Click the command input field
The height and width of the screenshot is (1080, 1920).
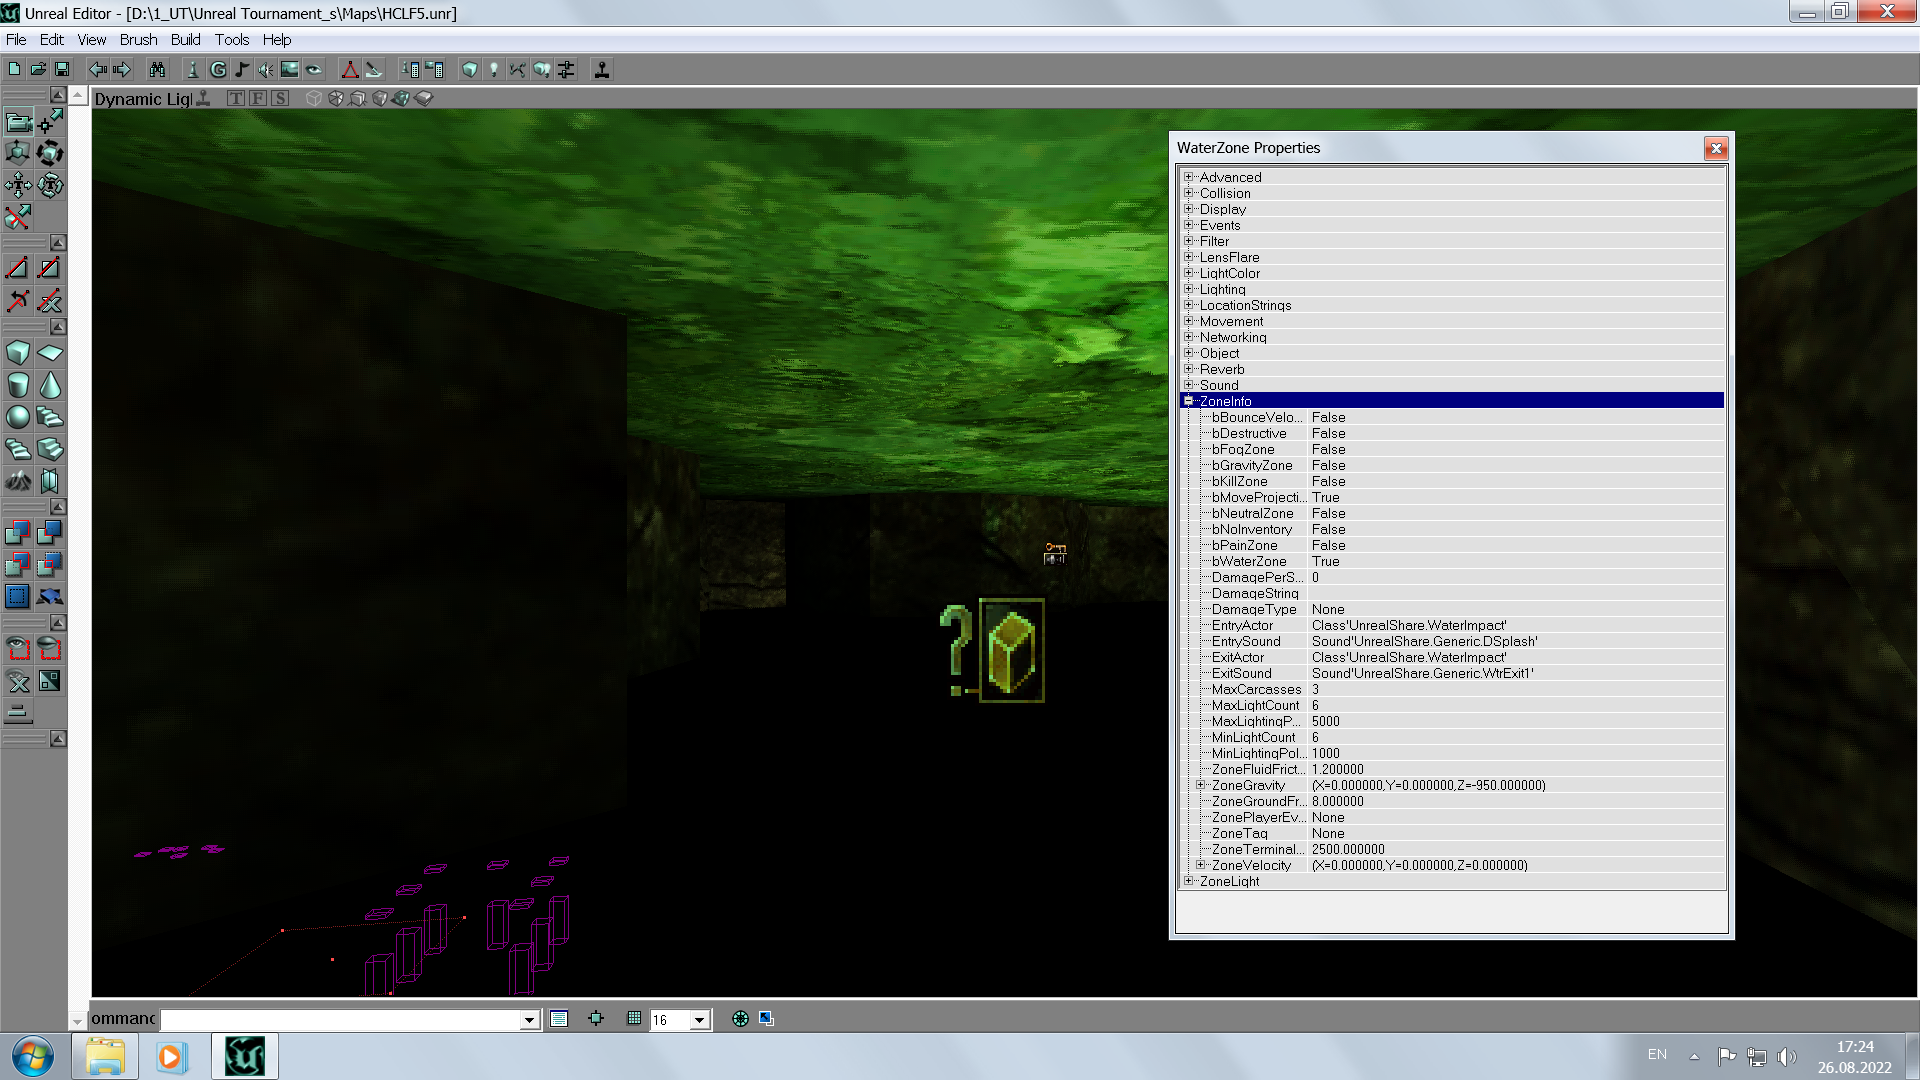click(340, 1019)
